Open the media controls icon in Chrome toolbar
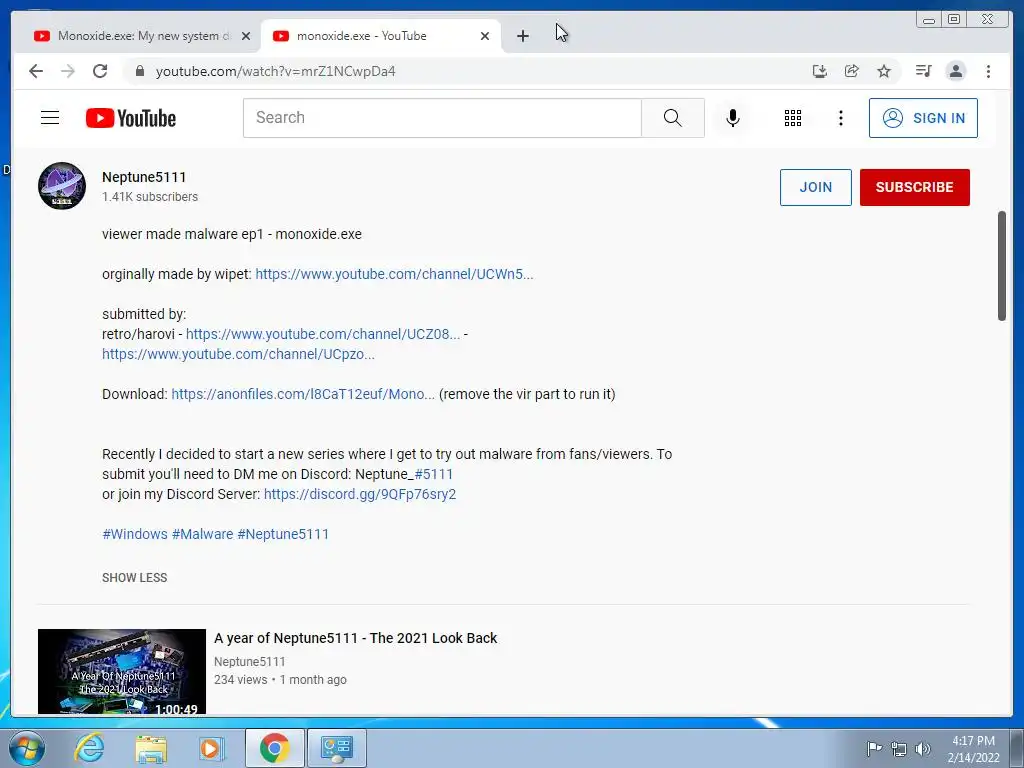1024x768 pixels. (x=923, y=71)
